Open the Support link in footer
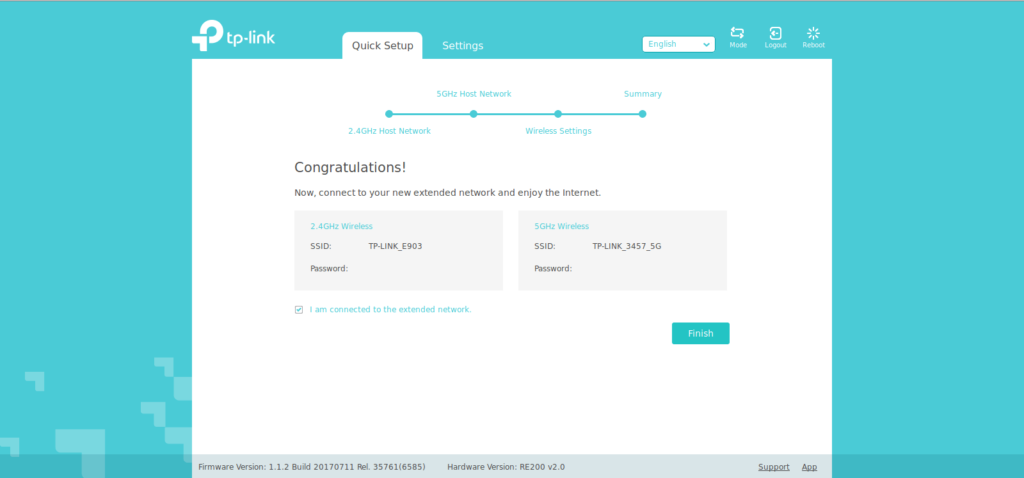The width and height of the screenshot is (1024, 478). coord(773,467)
